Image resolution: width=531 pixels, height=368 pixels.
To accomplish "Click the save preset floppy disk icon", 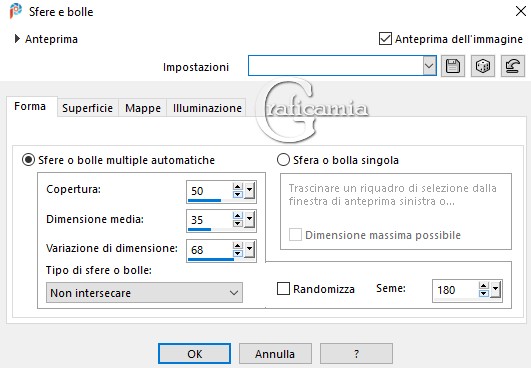I will click(453, 66).
